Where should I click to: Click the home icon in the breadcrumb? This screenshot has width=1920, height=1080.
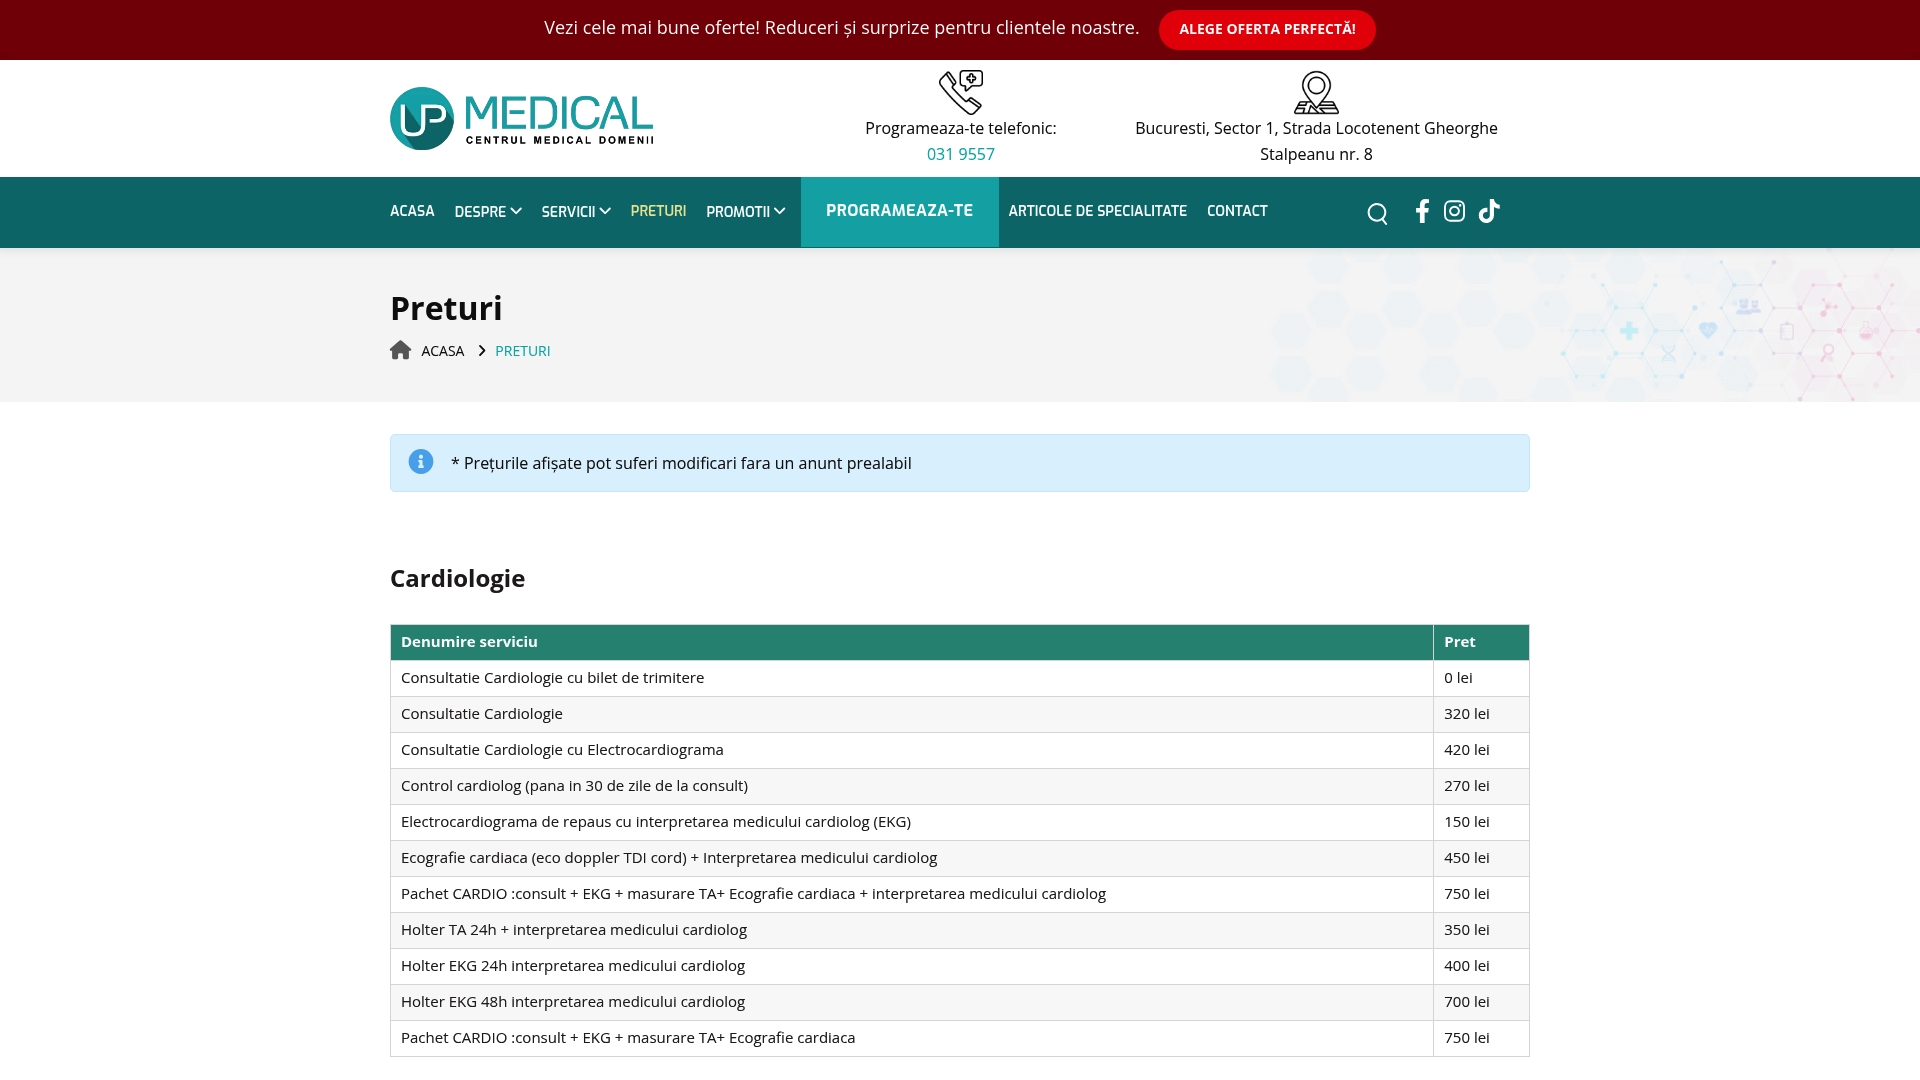(400, 349)
